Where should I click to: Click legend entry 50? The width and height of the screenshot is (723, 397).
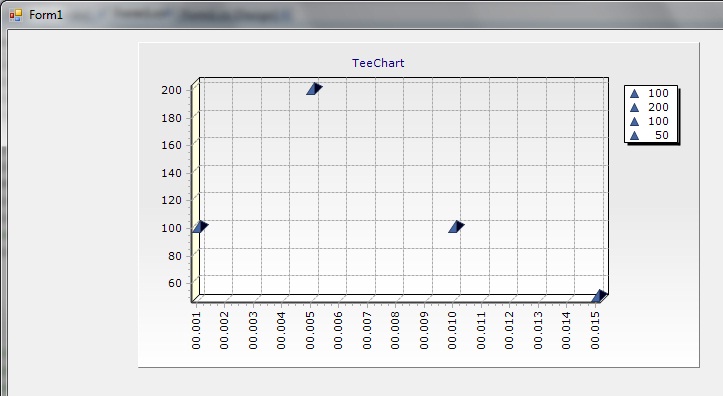tap(662, 136)
